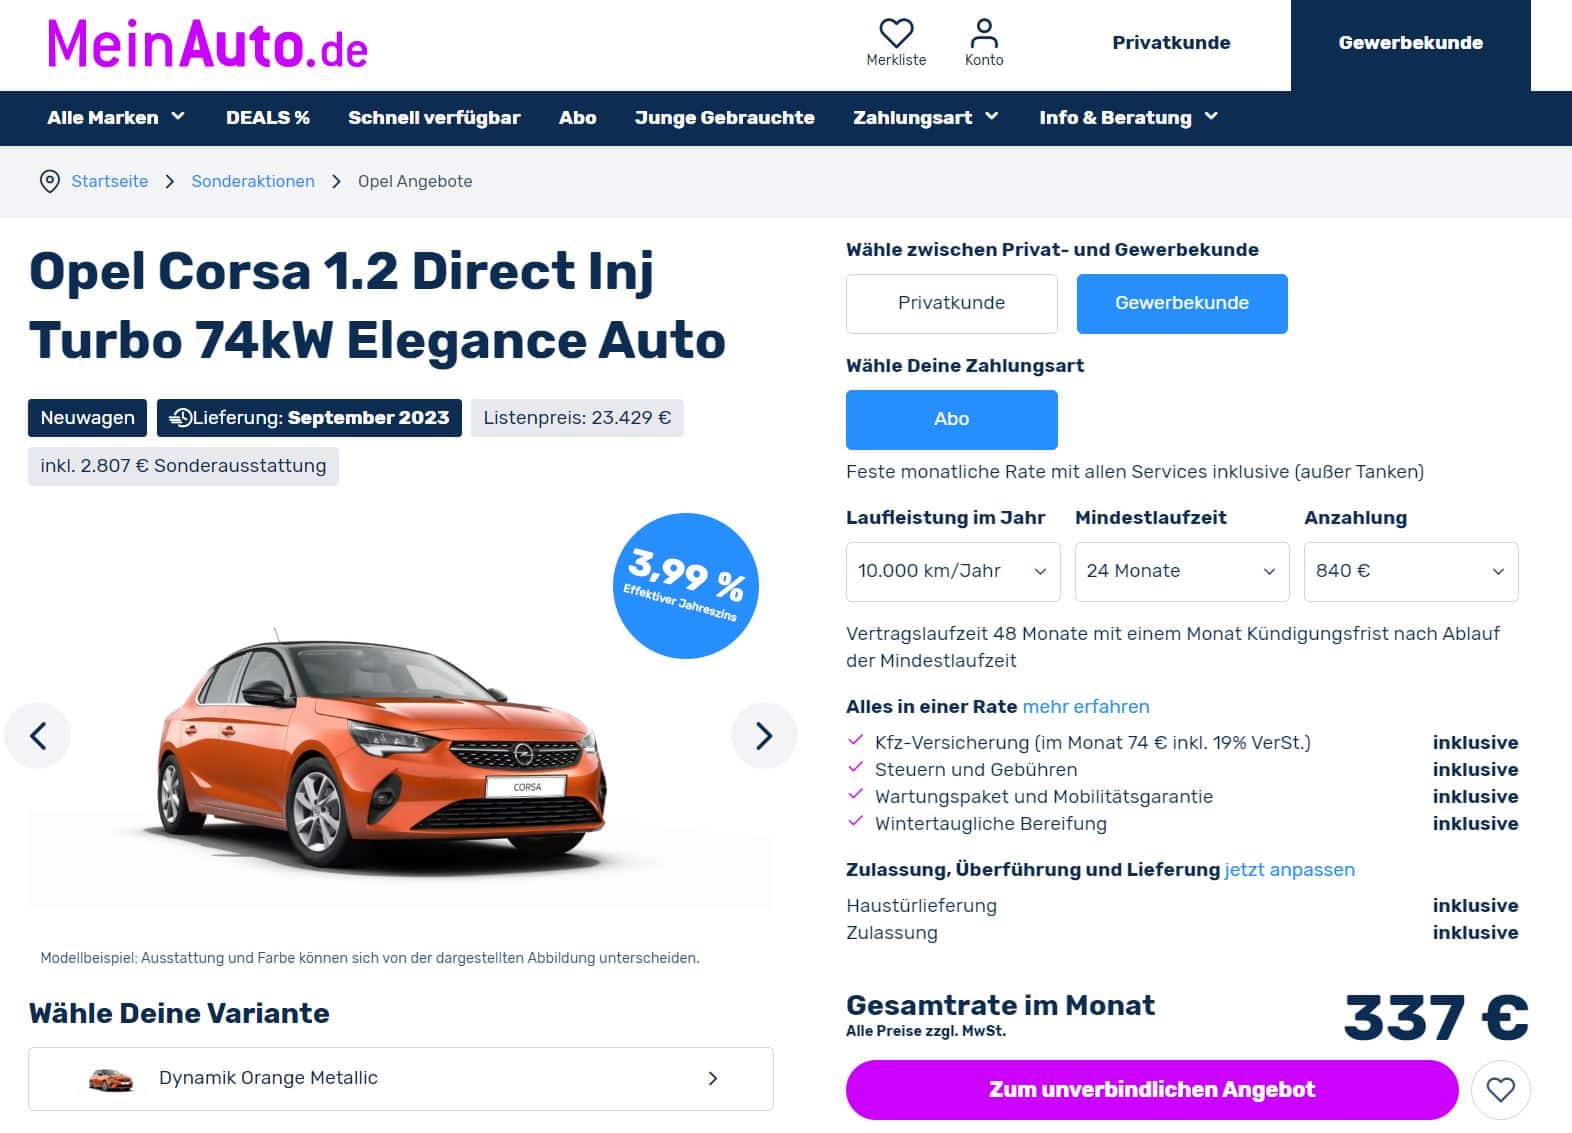Click Neuwagen badge
This screenshot has width=1572, height=1133.
(87, 418)
